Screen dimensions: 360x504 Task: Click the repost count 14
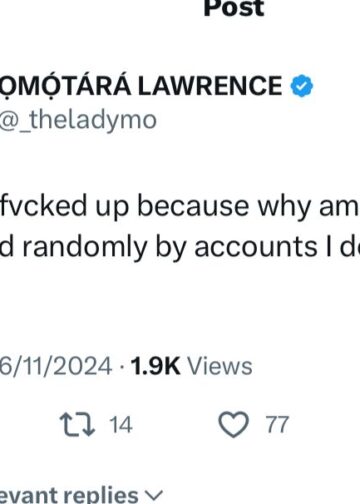(121, 425)
